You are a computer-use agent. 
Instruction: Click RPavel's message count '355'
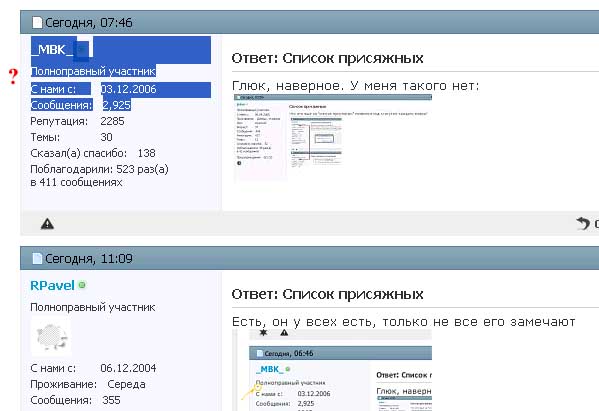[111, 400]
